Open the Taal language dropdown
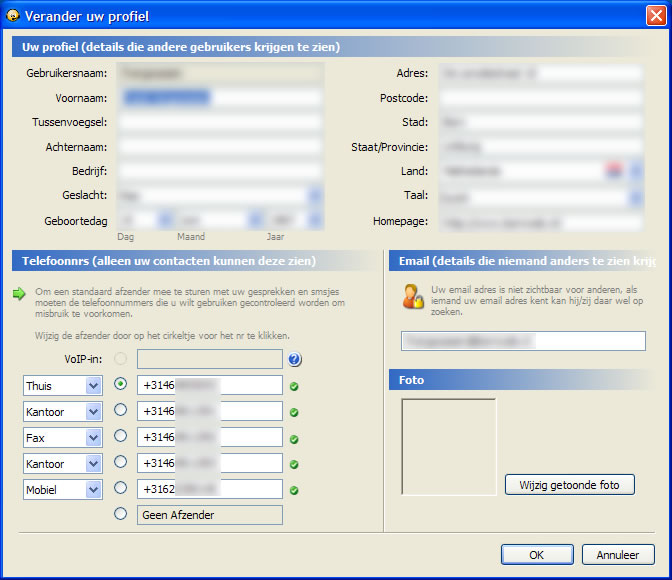672x580 pixels. point(636,197)
